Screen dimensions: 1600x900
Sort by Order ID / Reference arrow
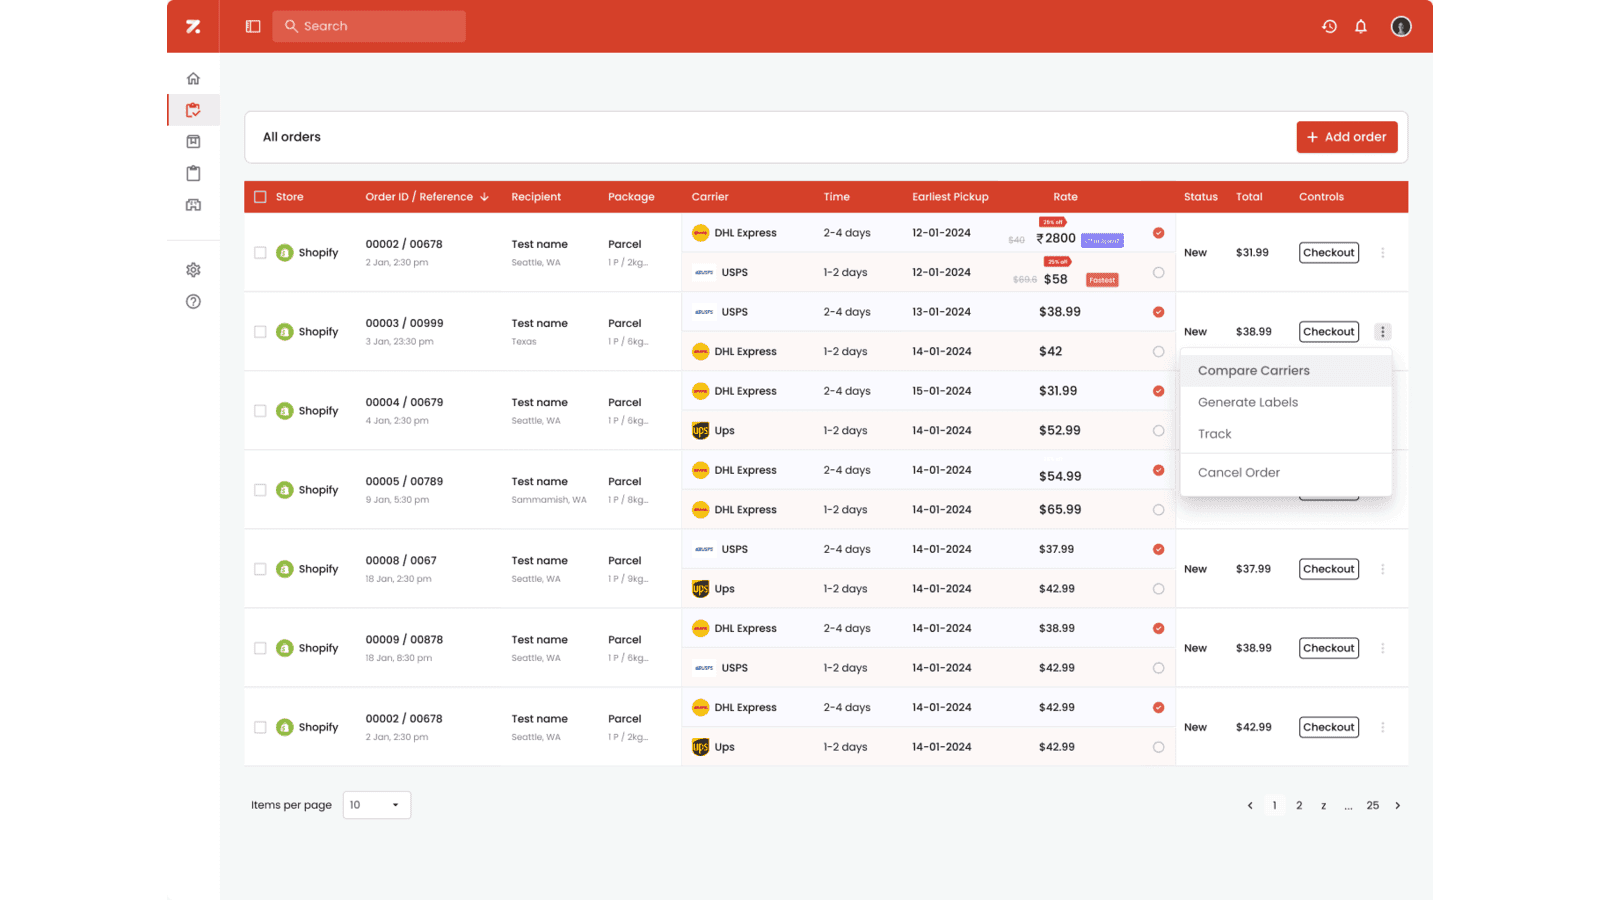(485, 196)
